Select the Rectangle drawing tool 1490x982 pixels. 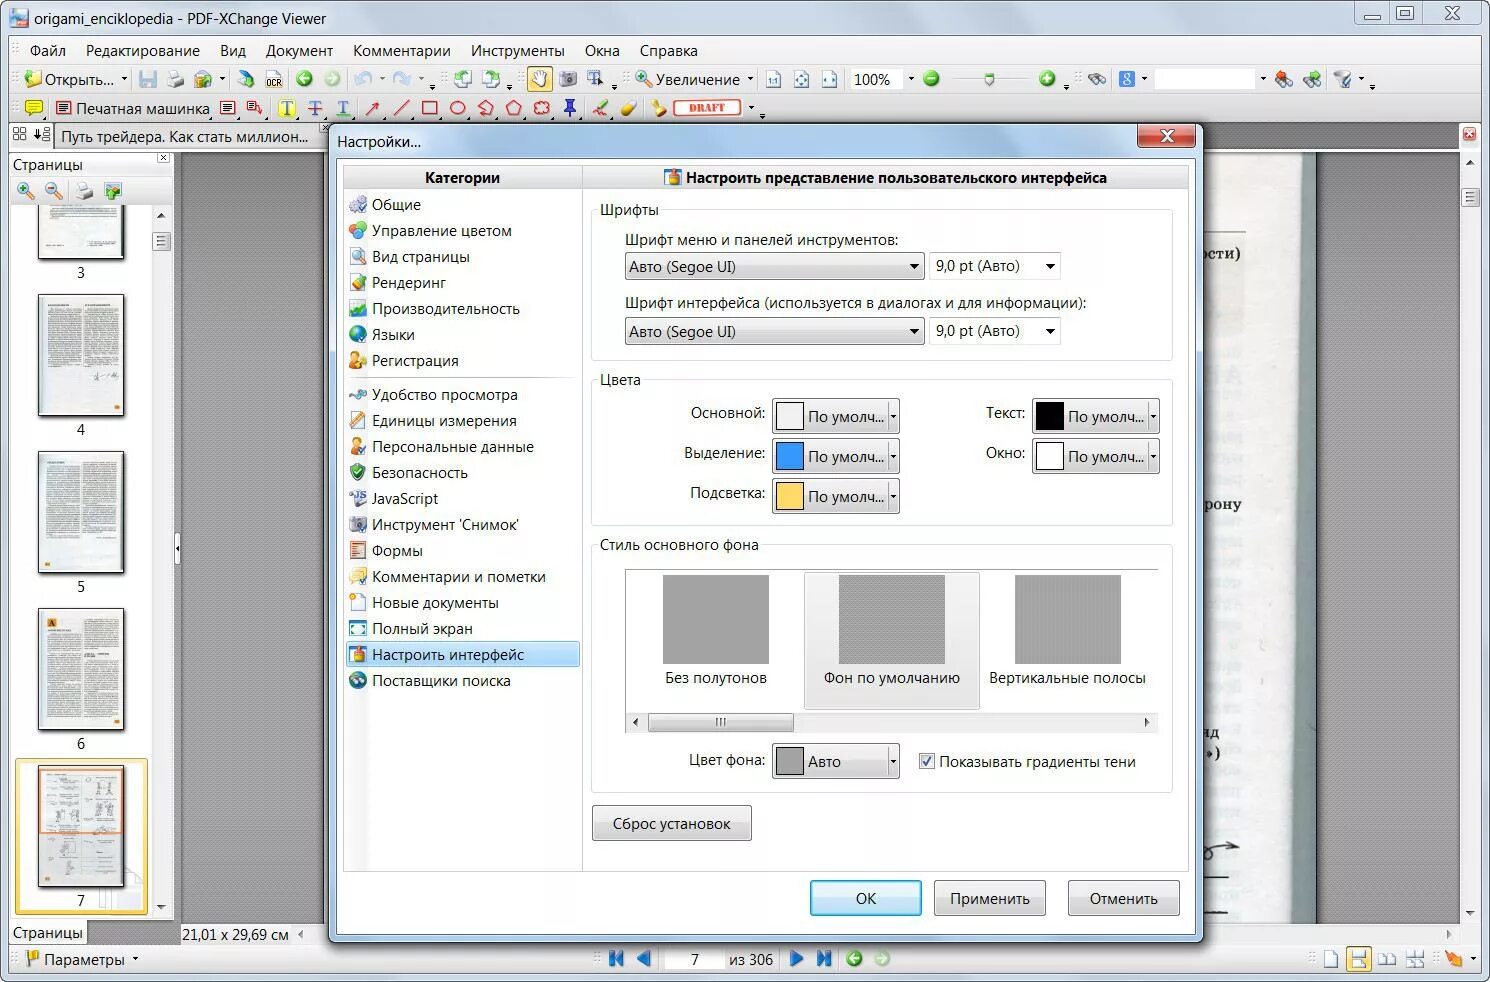click(430, 108)
